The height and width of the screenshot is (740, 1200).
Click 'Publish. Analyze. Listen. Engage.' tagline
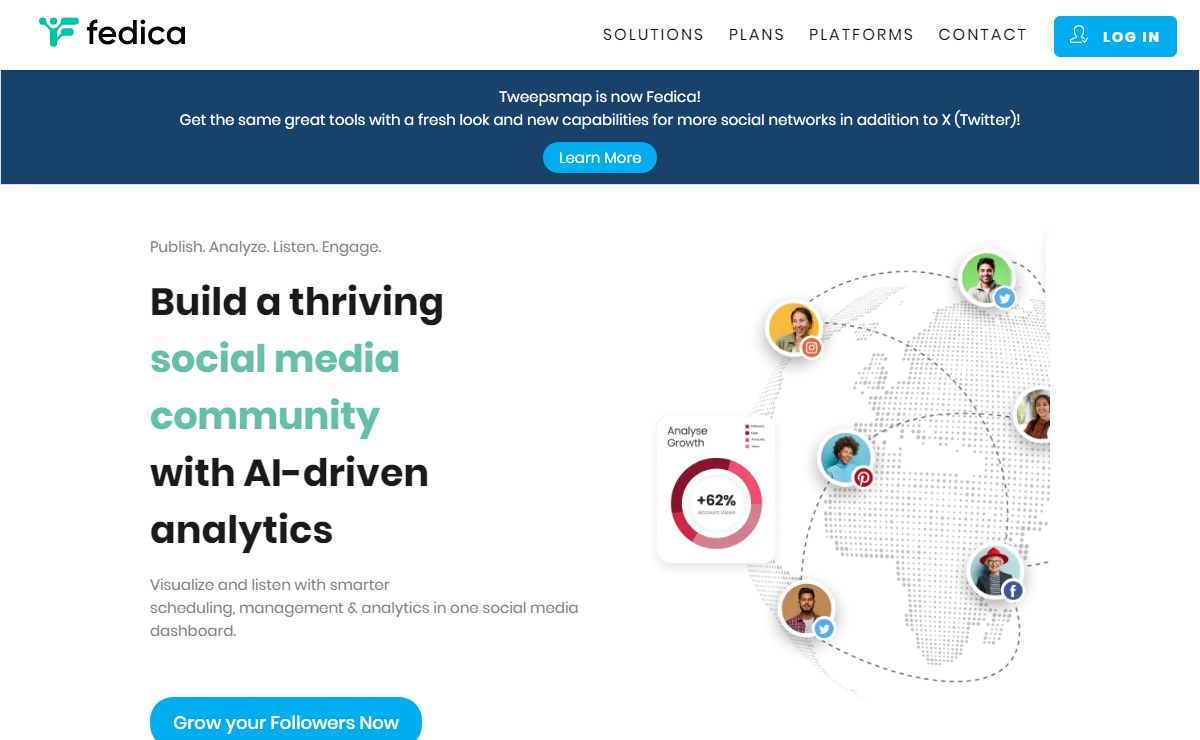(x=265, y=247)
